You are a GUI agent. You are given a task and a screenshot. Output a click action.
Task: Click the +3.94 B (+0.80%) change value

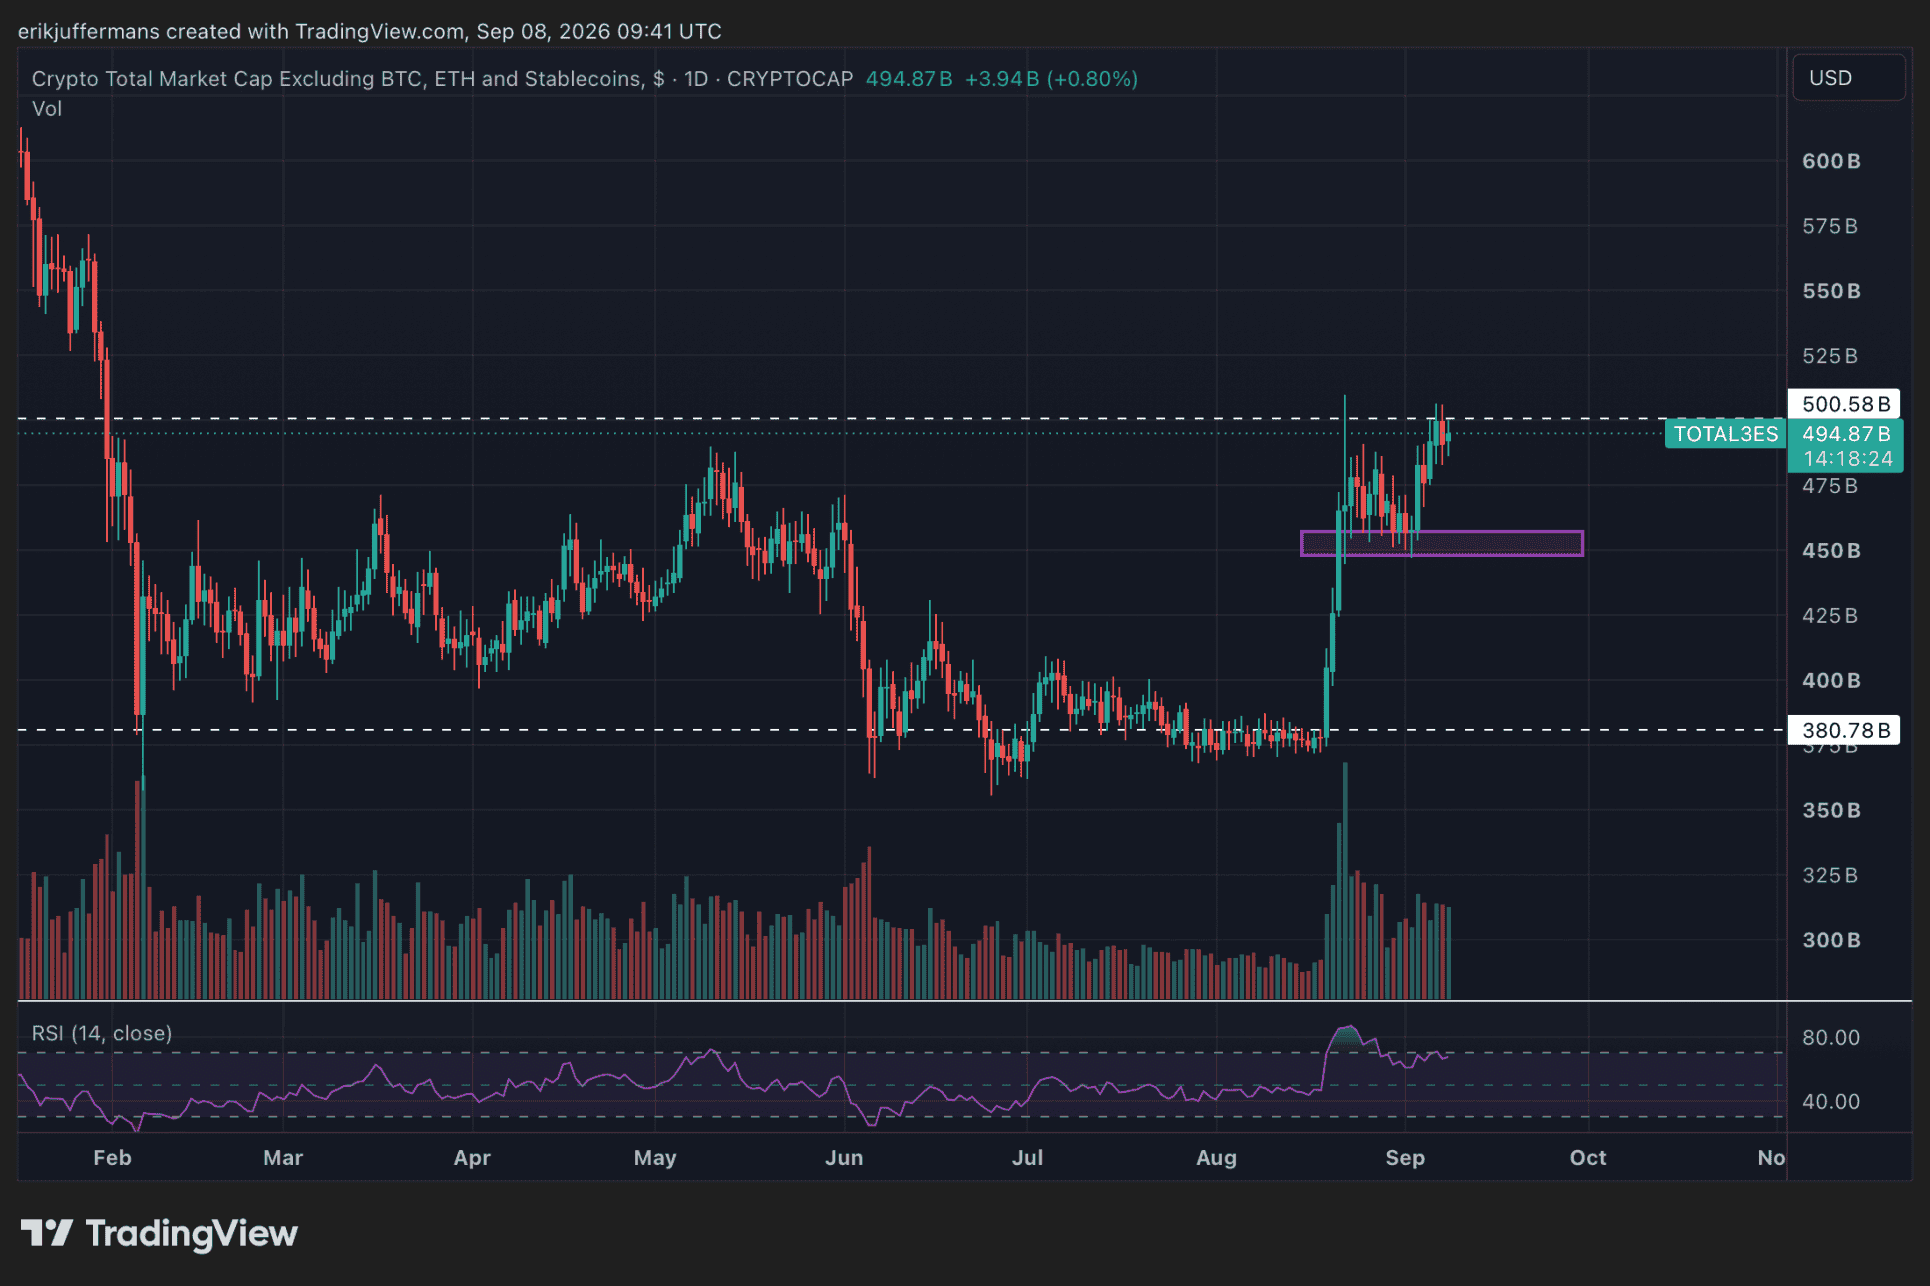[x=1051, y=79]
